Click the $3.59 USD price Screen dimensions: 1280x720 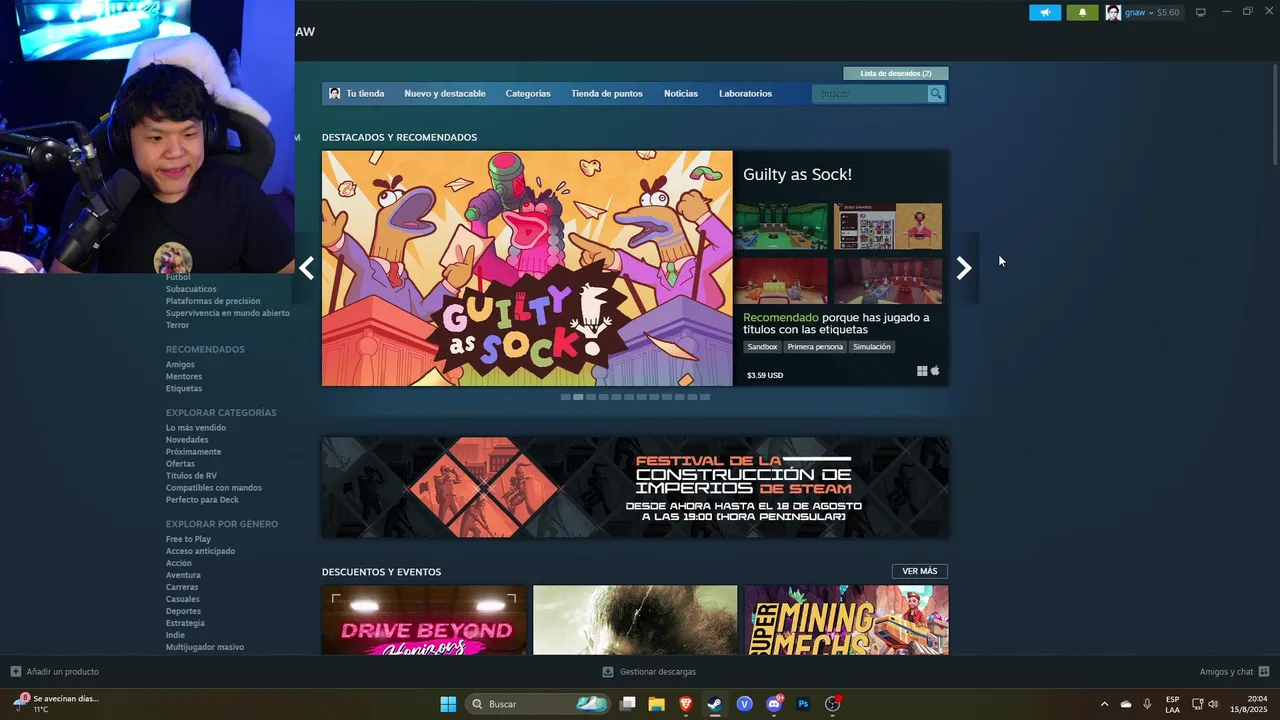click(765, 375)
